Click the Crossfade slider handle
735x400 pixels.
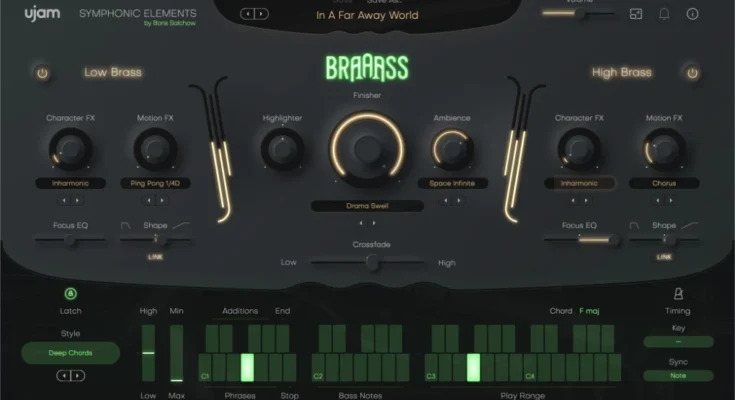coord(372,262)
